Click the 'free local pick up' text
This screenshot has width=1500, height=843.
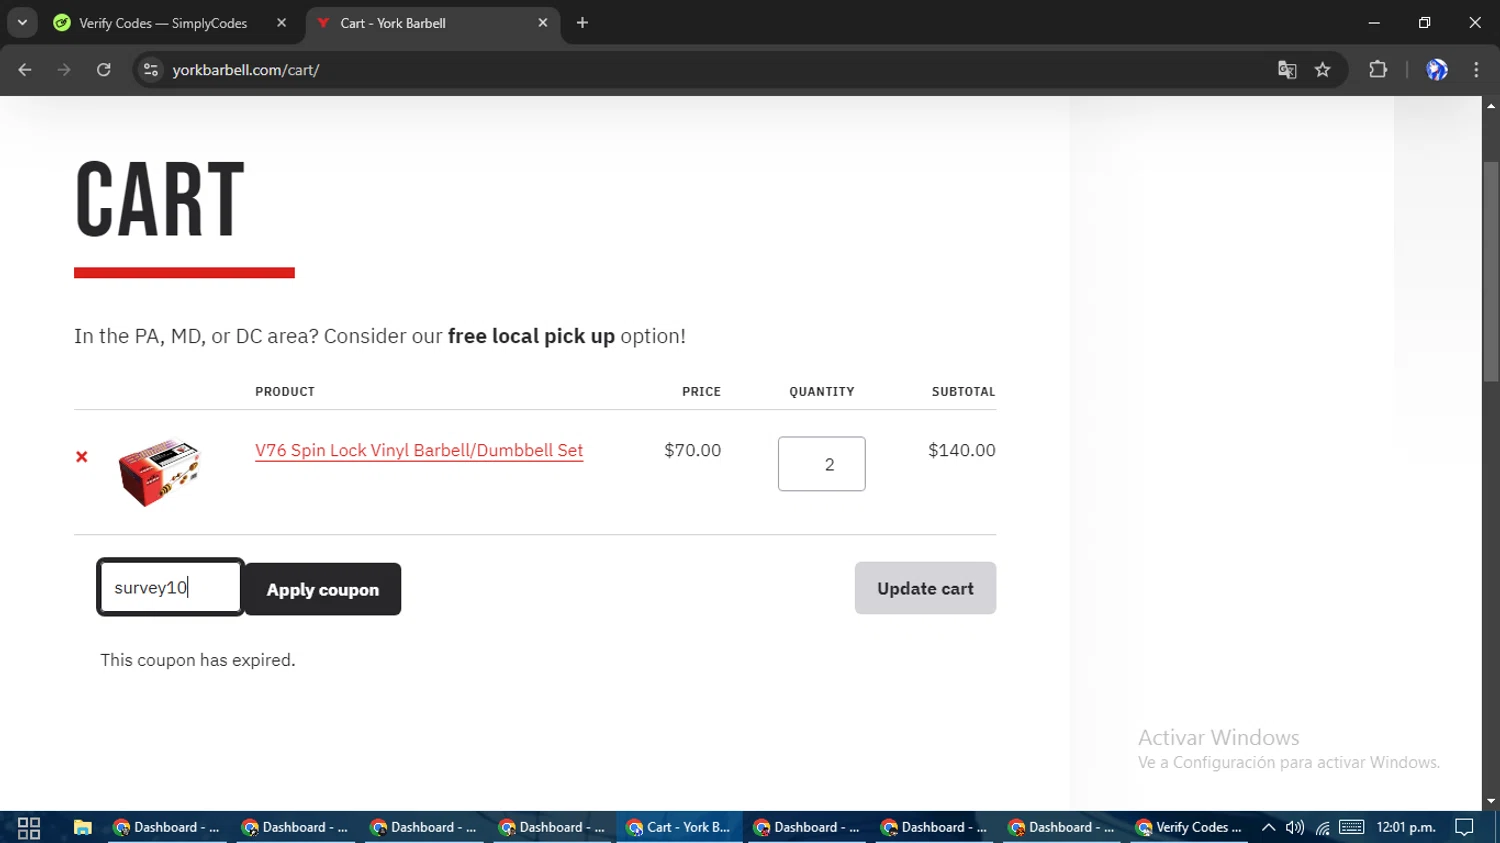[531, 336]
